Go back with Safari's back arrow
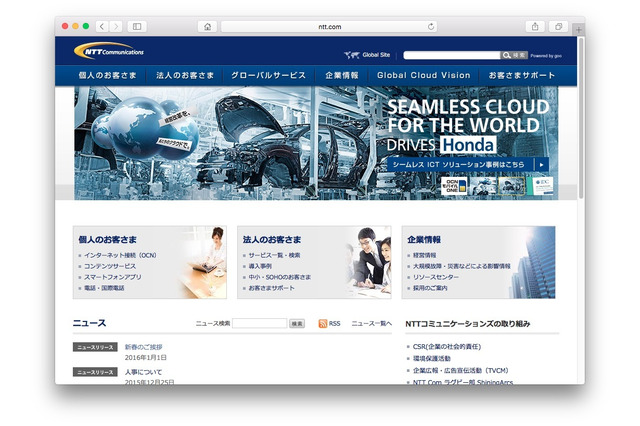This screenshot has width=640, height=426. [x=102, y=27]
